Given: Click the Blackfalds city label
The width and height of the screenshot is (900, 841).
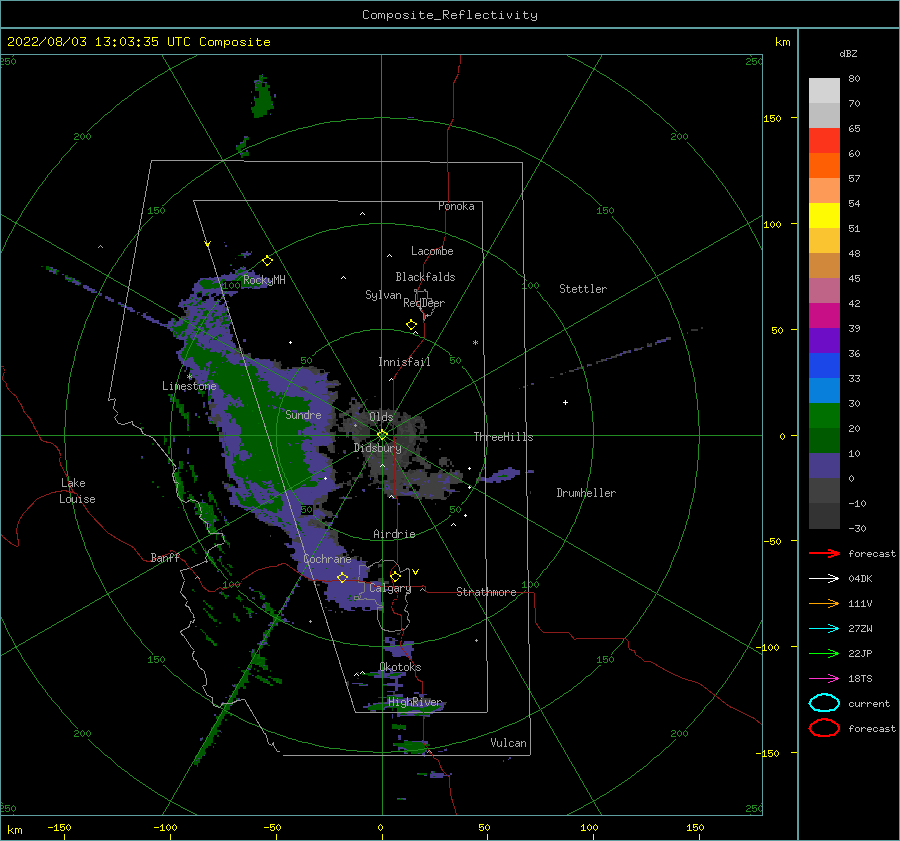Looking at the screenshot, I should tap(425, 277).
